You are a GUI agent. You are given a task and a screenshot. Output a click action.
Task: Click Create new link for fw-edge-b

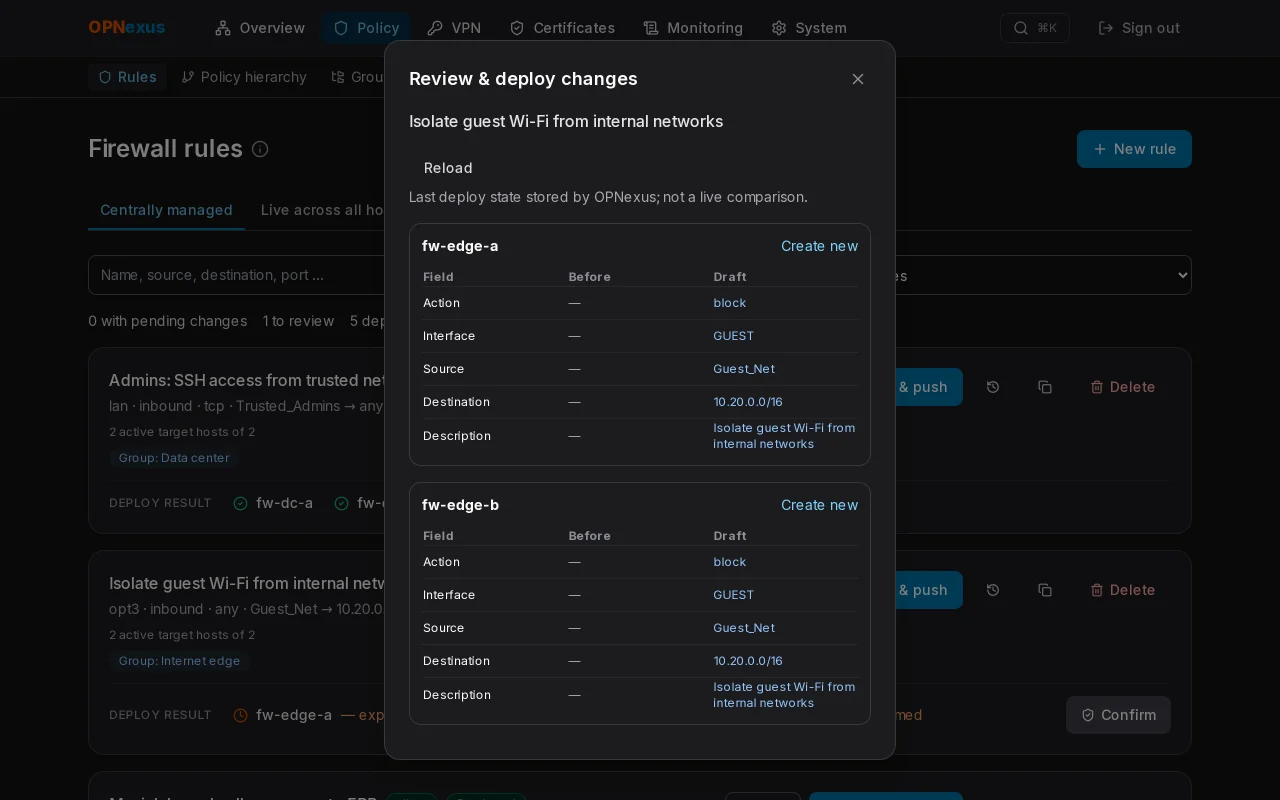coord(819,505)
